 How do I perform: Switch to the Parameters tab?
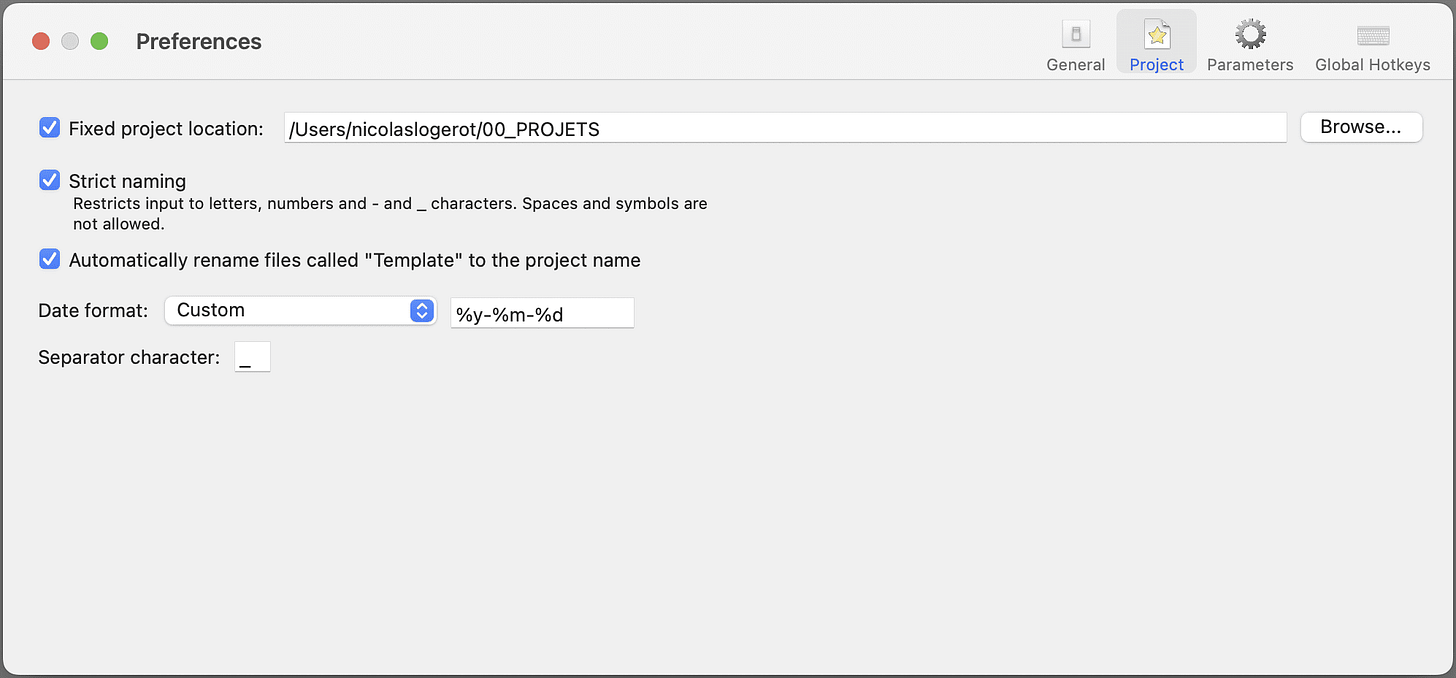1249,64
